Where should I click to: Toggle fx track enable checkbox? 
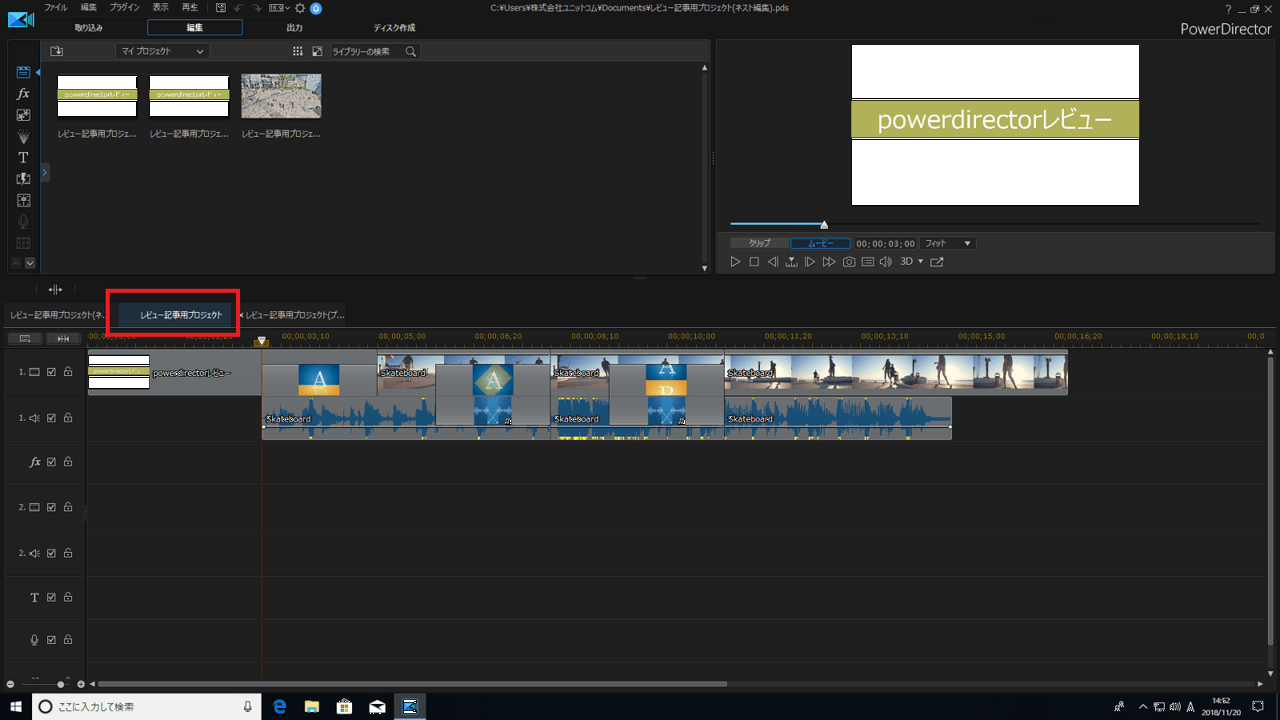51,462
